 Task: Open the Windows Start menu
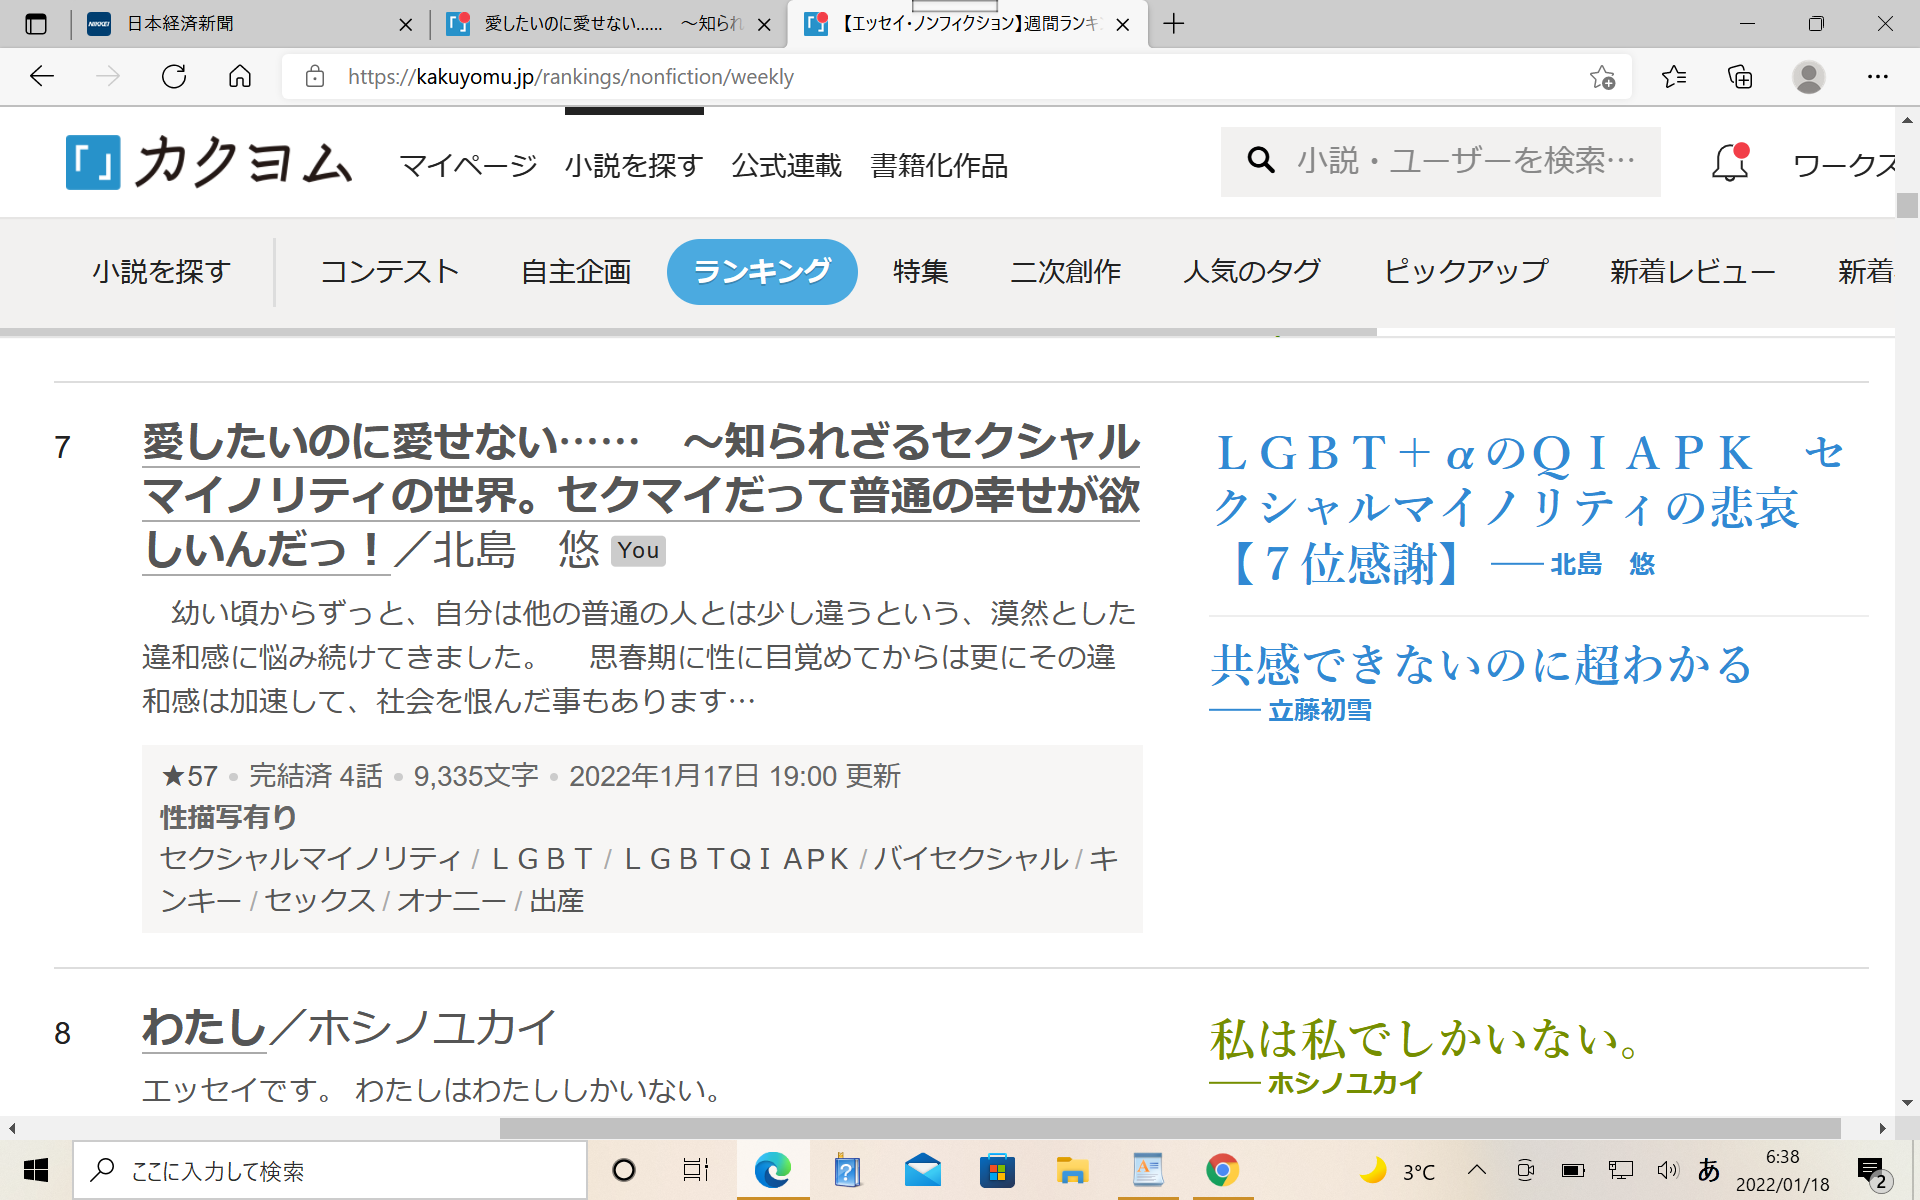click(x=36, y=1170)
